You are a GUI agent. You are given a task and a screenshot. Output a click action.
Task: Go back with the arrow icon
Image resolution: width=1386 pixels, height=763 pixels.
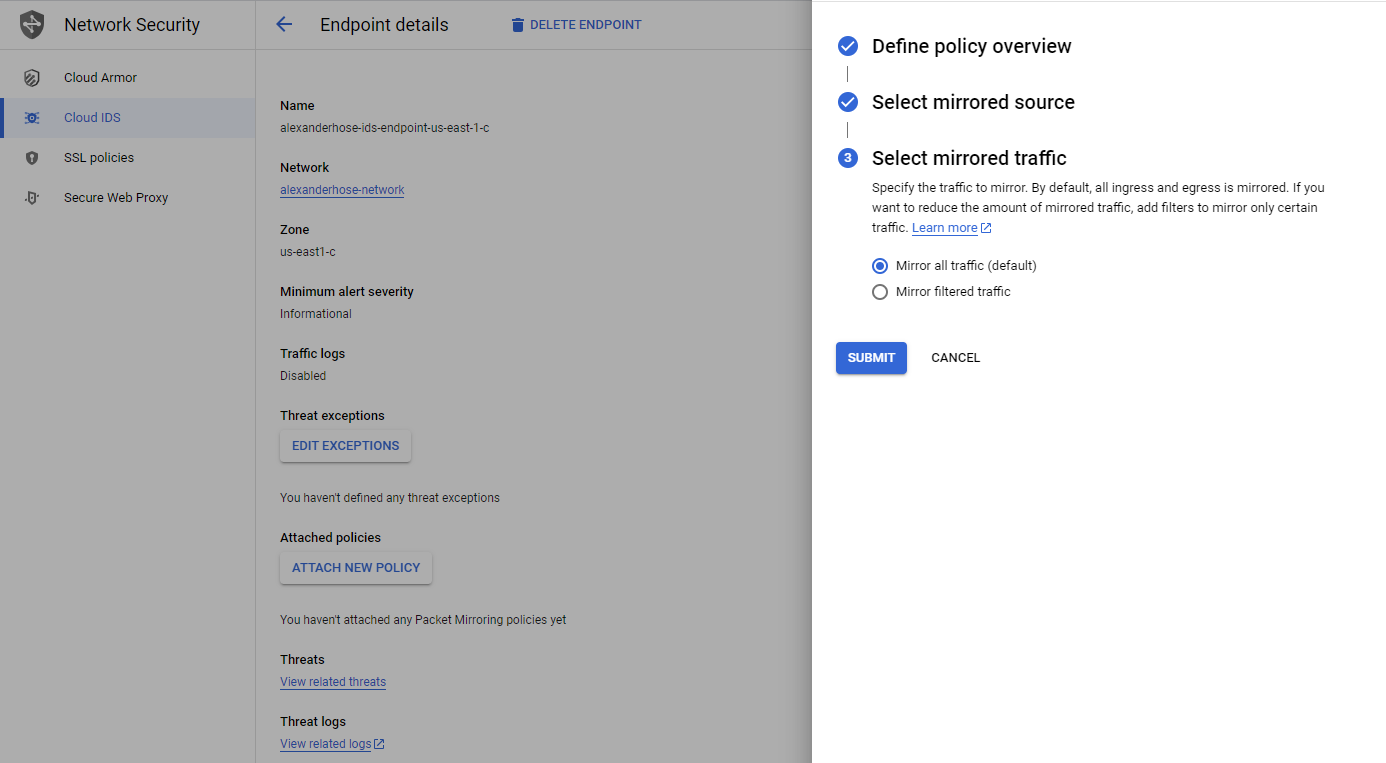pos(284,25)
